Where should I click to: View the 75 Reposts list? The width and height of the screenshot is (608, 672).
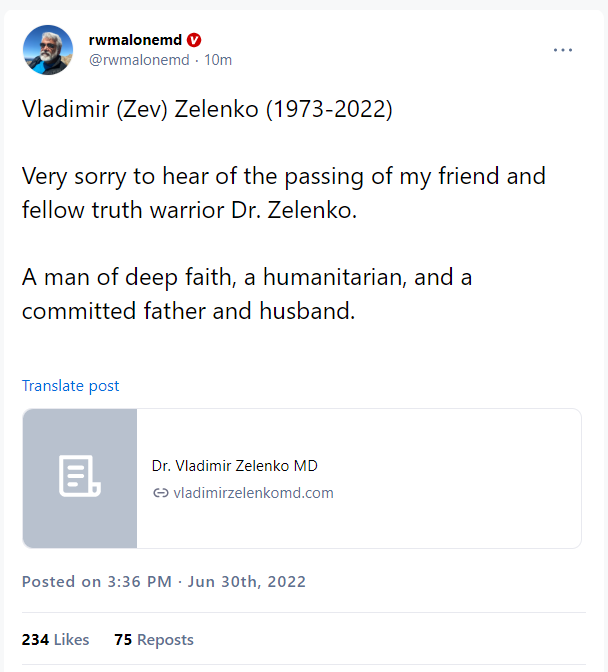[154, 639]
